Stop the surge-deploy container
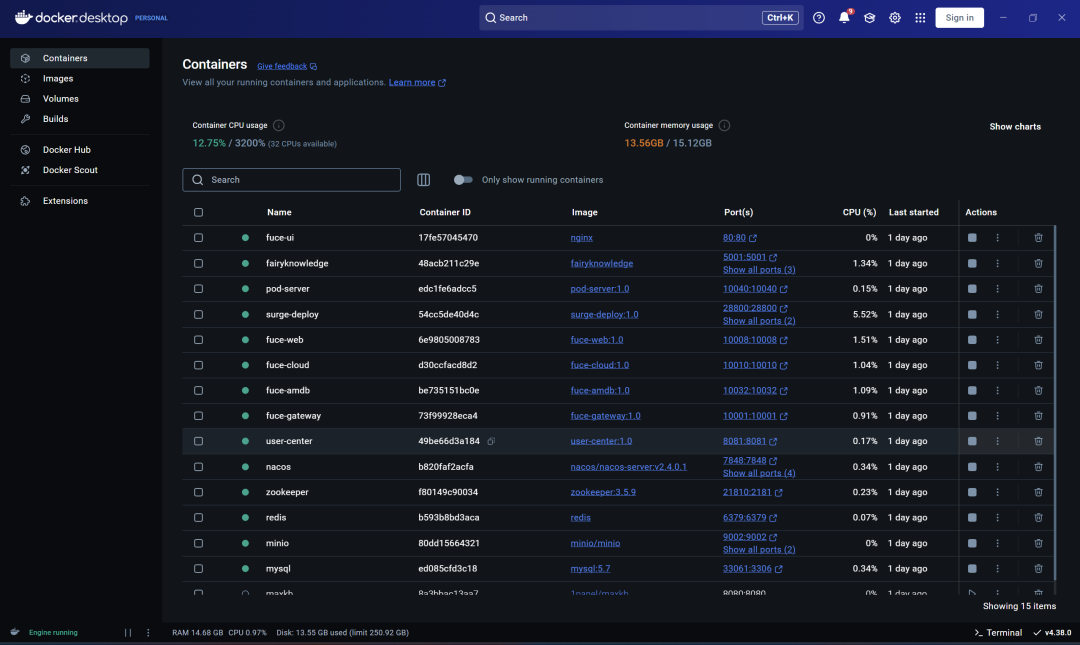Image resolution: width=1080 pixels, height=645 pixels. 972,314
